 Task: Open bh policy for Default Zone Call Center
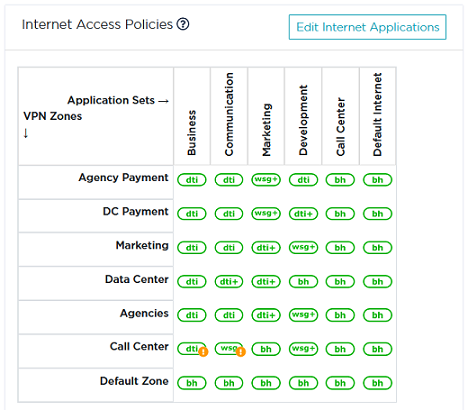point(340,383)
